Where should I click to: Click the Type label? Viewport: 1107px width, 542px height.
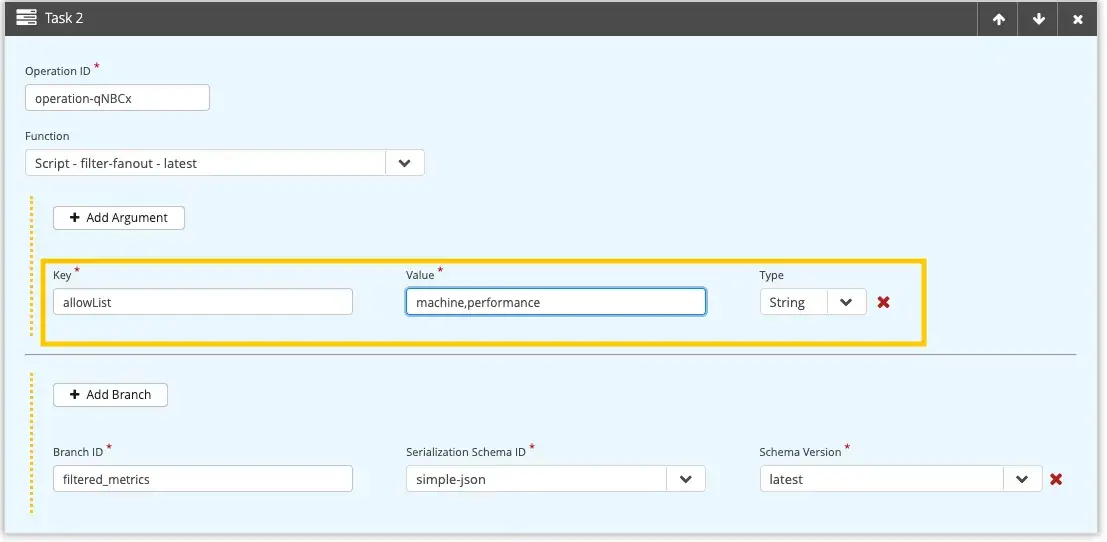pyautogui.click(x=772, y=275)
